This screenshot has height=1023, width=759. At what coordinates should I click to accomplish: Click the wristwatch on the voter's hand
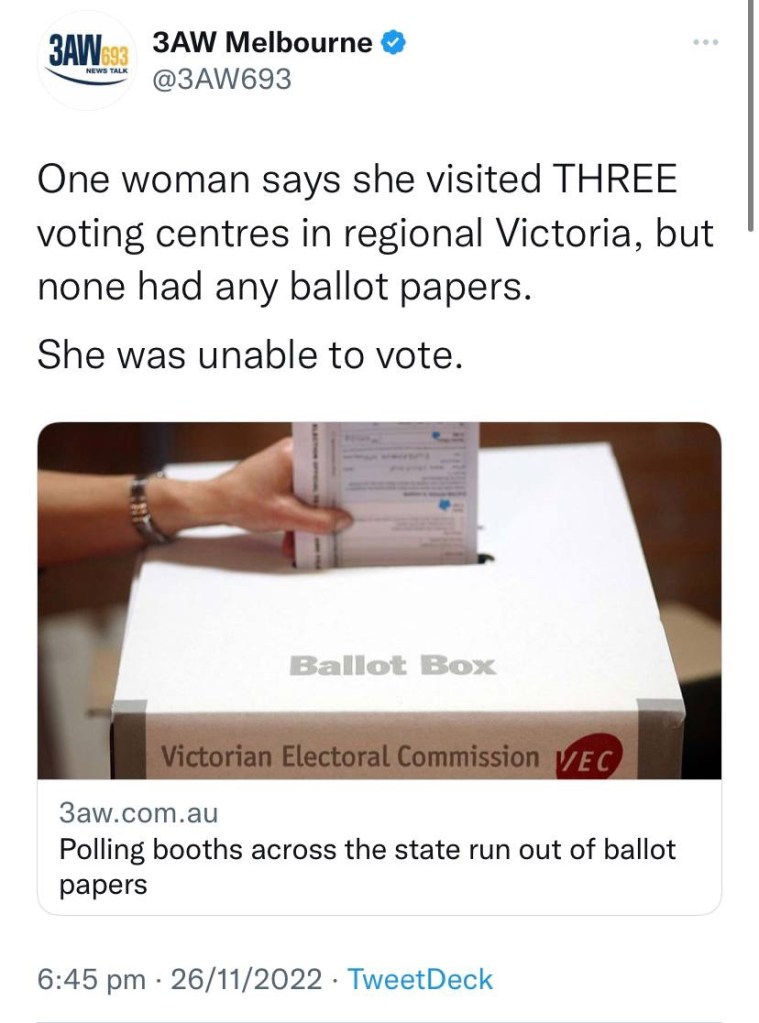(x=147, y=506)
